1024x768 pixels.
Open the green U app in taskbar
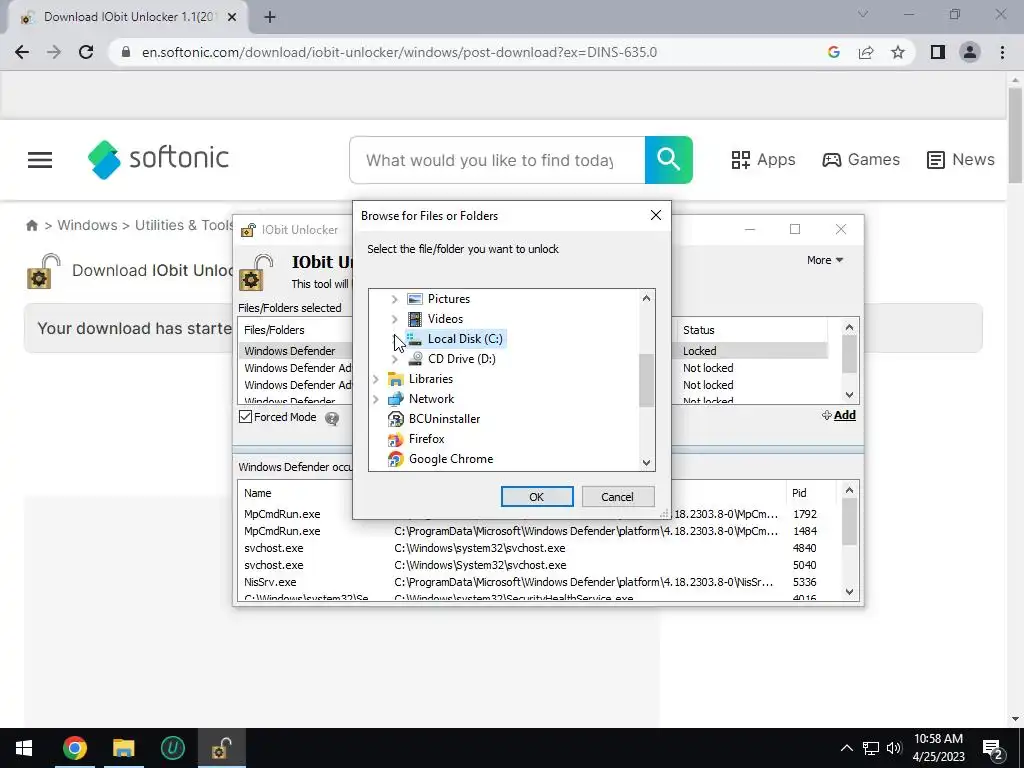172,748
